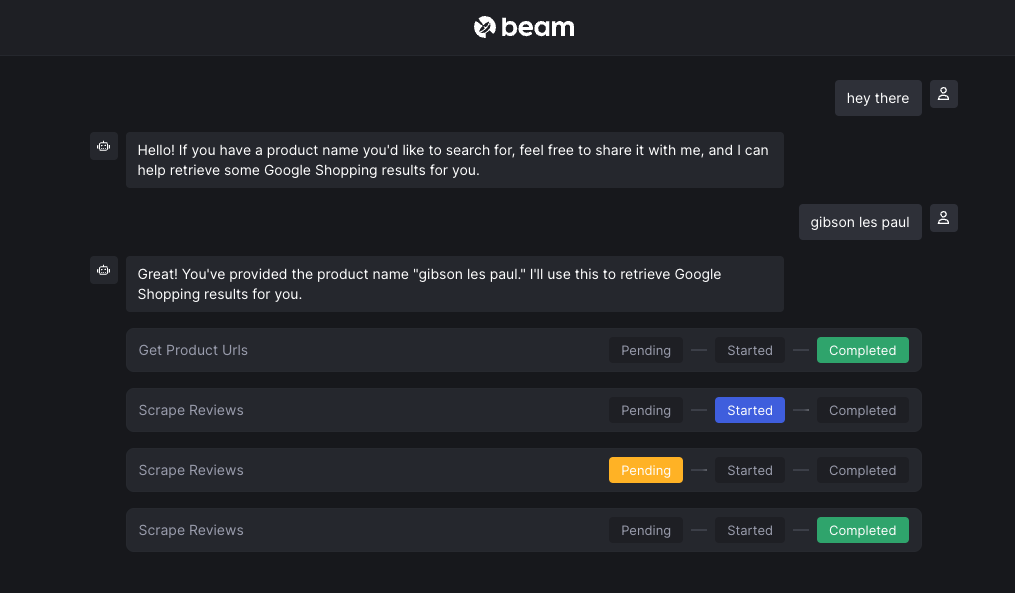
Task: Click Pending status in Get Product Urls row
Action: click(645, 350)
